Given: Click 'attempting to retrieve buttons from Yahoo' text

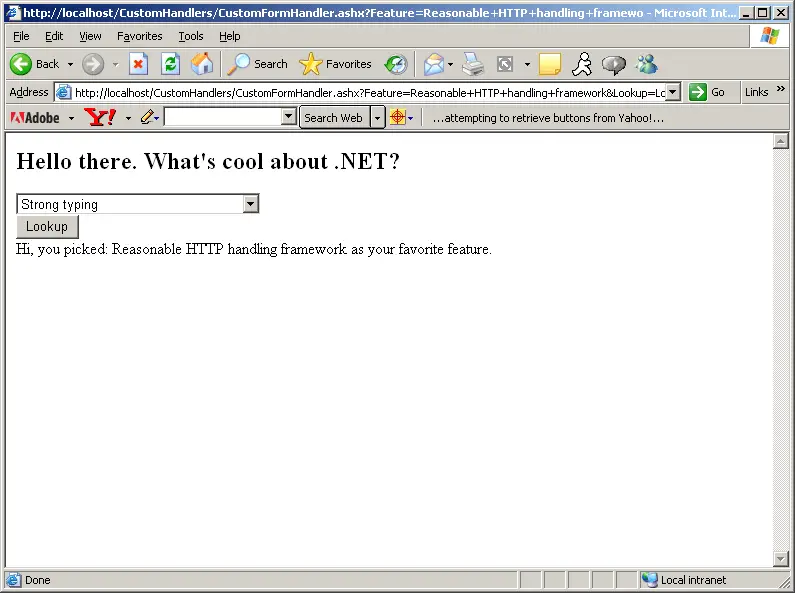Looking at the screenshot, I should (x=548, y=118).
